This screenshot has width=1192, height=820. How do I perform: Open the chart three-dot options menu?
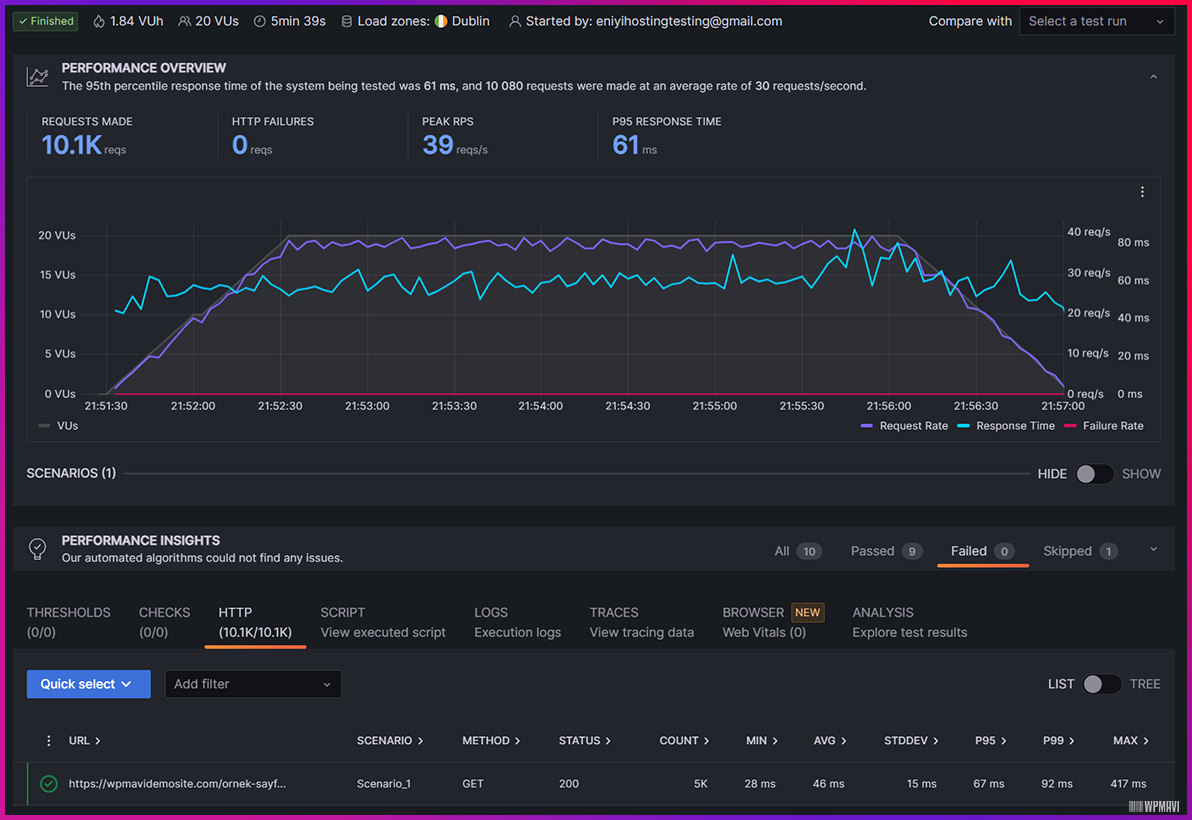1142,192
